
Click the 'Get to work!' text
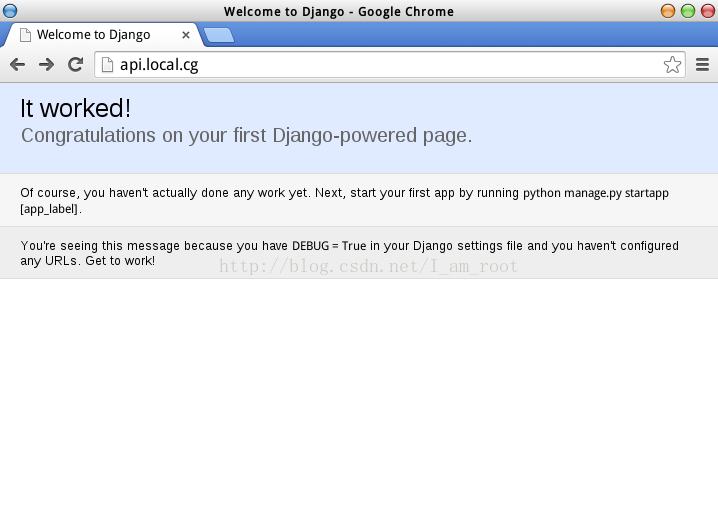point(120,261)
